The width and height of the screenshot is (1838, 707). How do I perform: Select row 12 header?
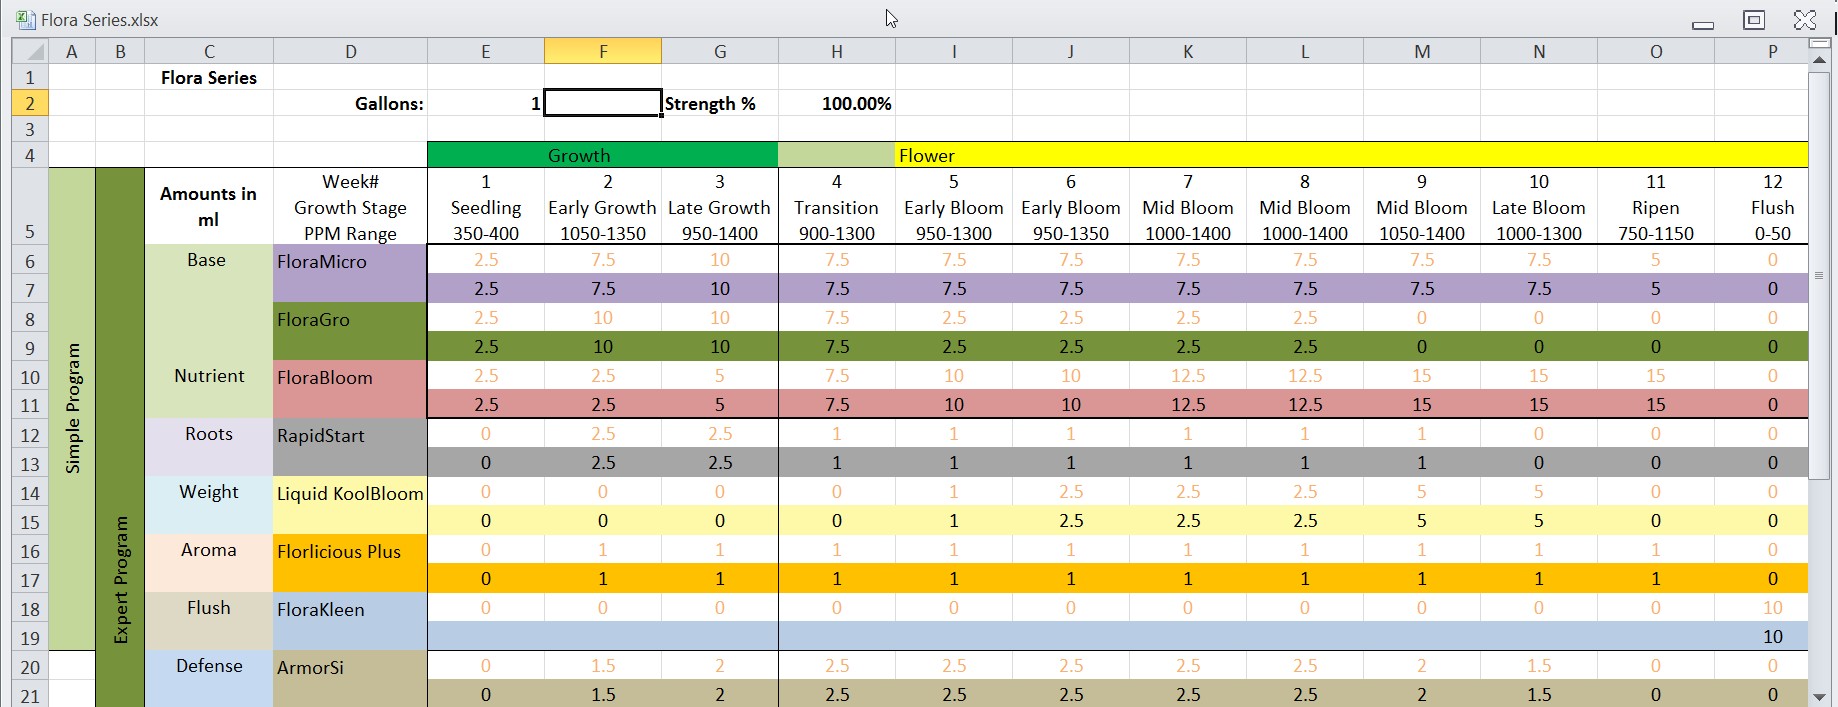tap(30, 435)
